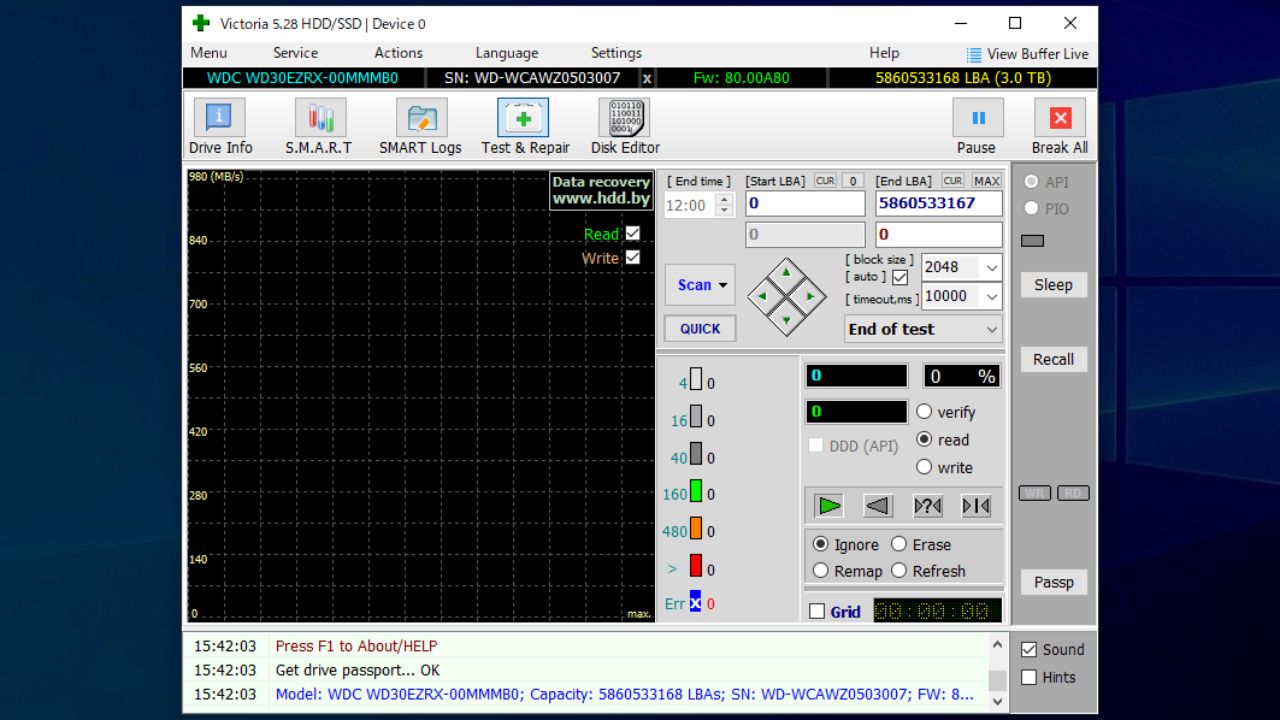
Task: Click the orange 480 ms block swatch
Action: 696,529
